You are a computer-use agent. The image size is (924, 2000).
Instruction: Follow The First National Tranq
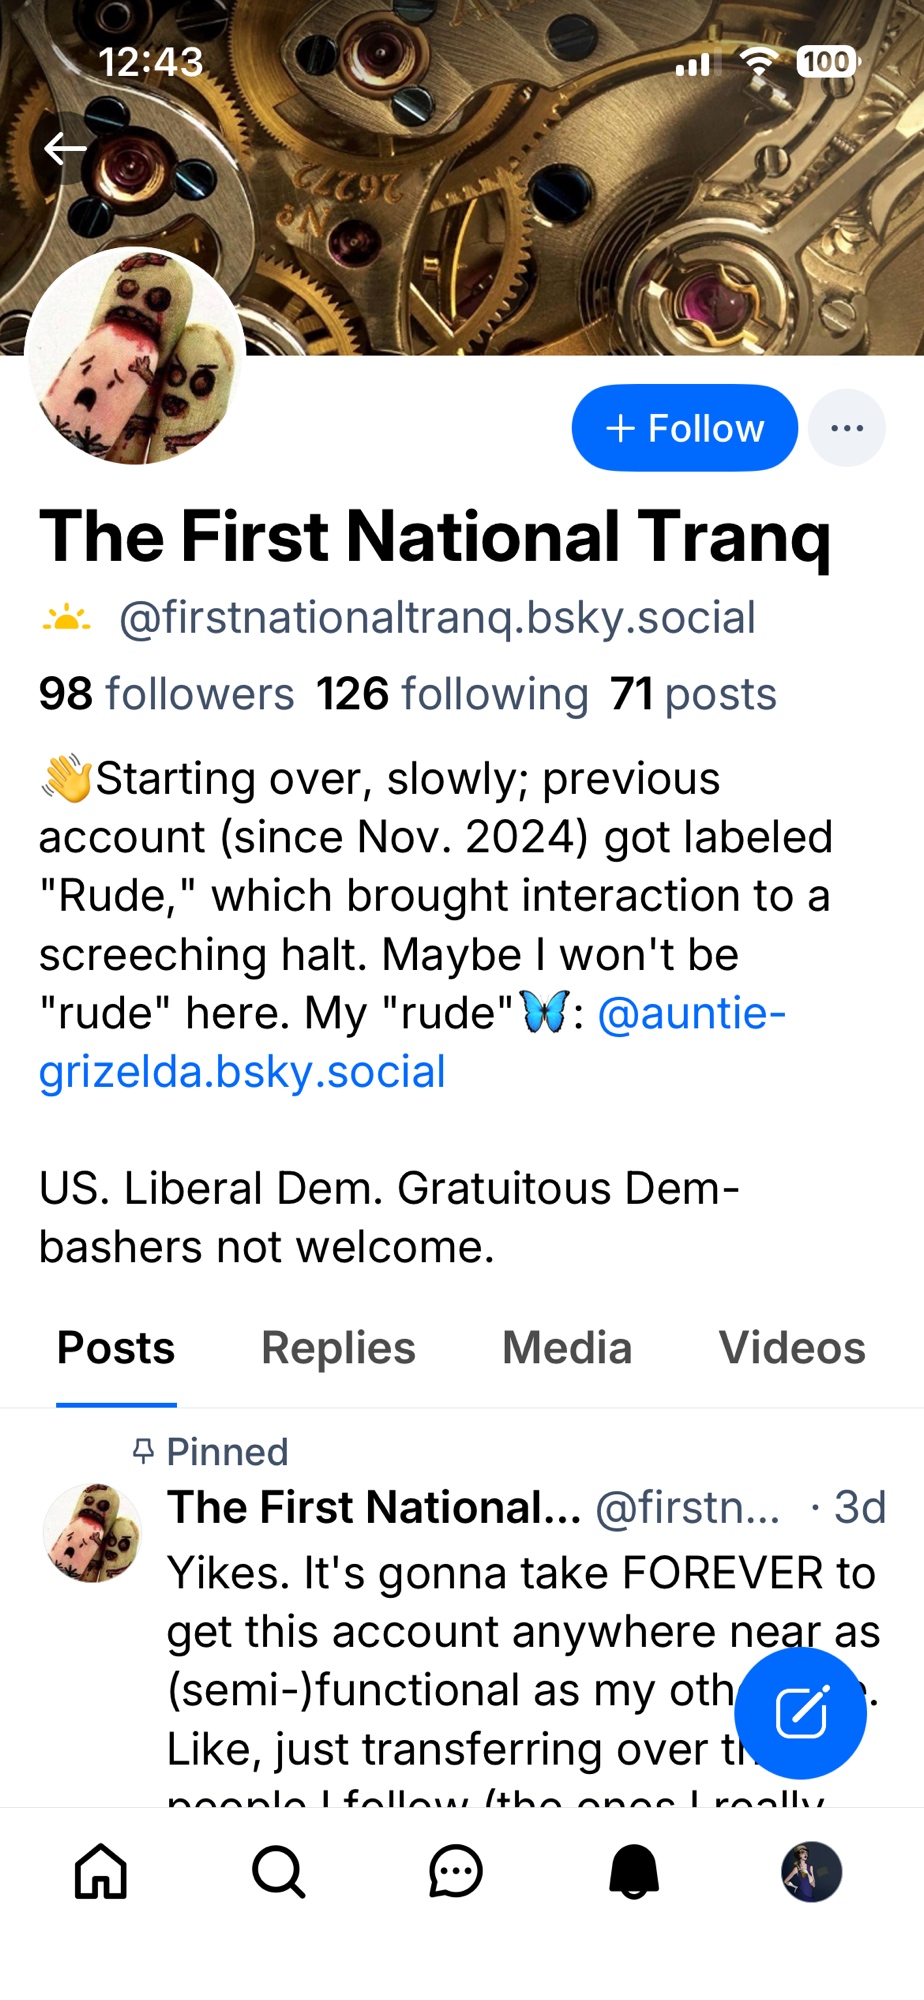click(684, 428)
